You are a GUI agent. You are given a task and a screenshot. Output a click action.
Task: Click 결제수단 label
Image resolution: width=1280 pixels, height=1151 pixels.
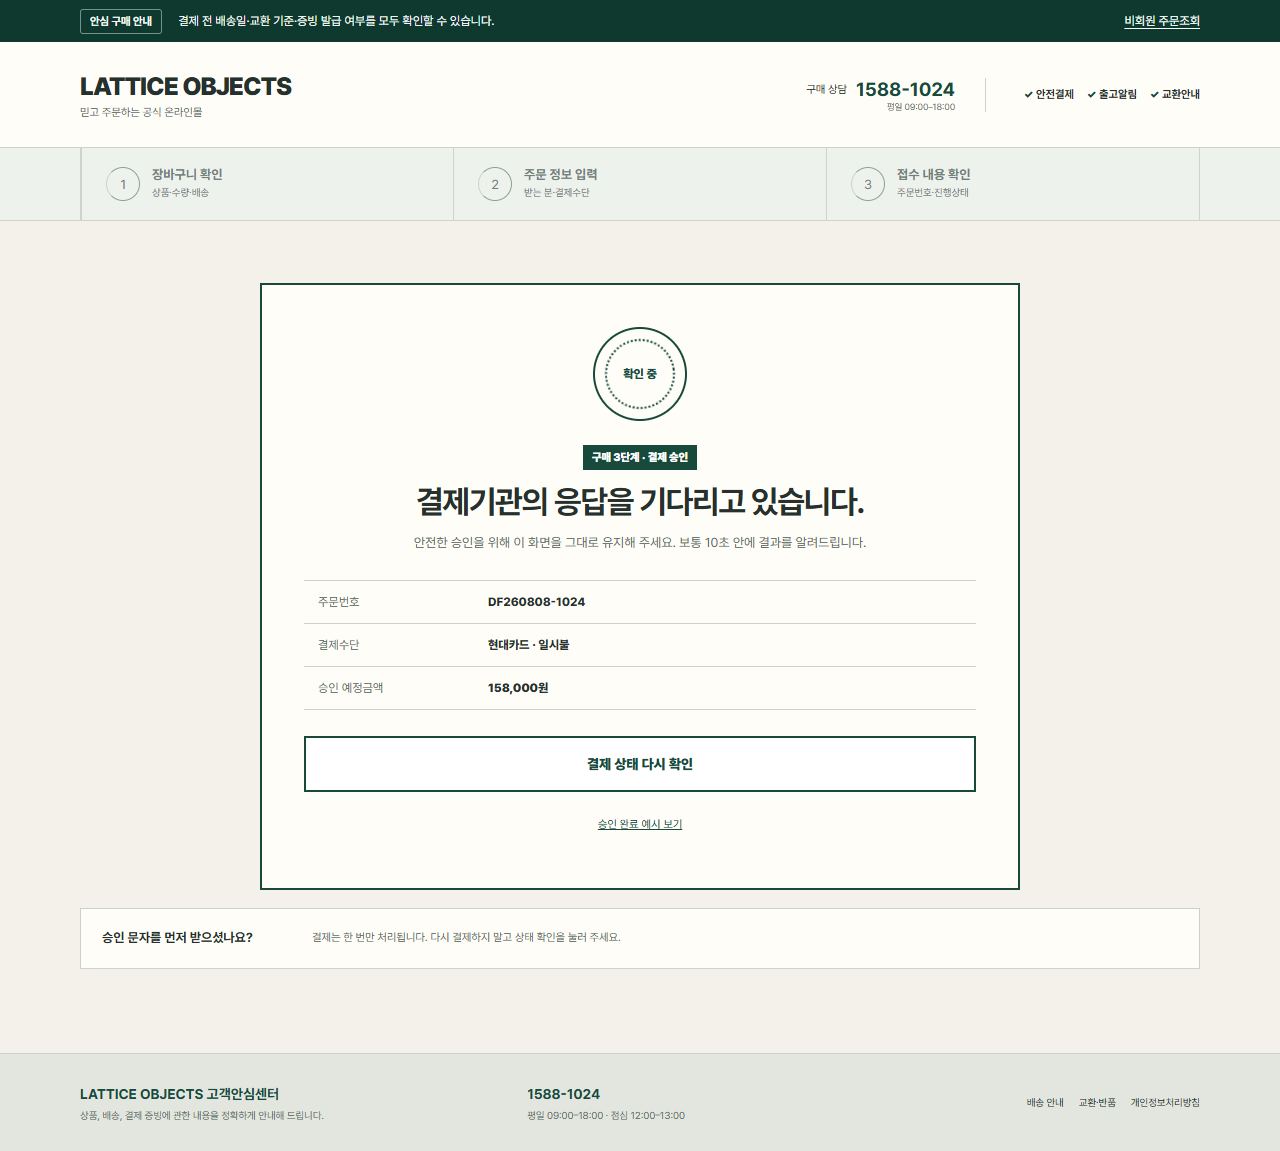(x=338, y=645)
